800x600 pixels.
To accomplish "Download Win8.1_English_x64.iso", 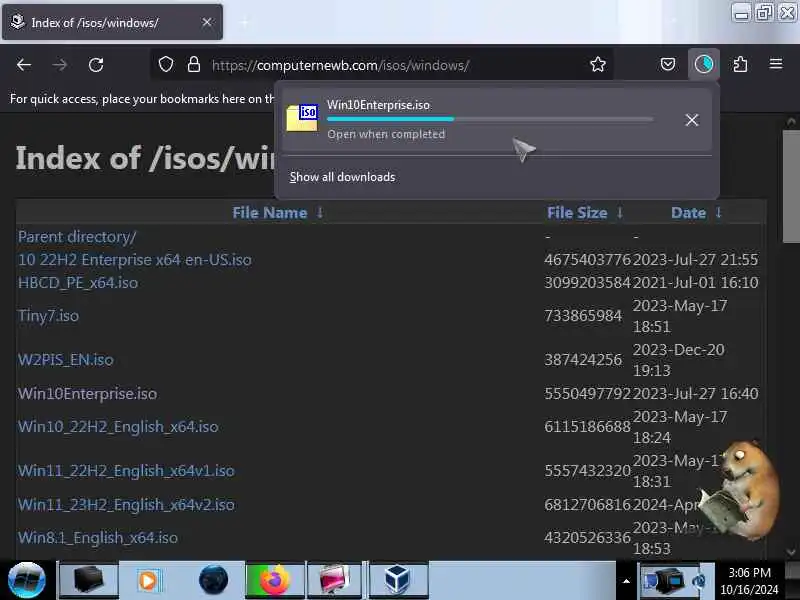I will [98, 538].
